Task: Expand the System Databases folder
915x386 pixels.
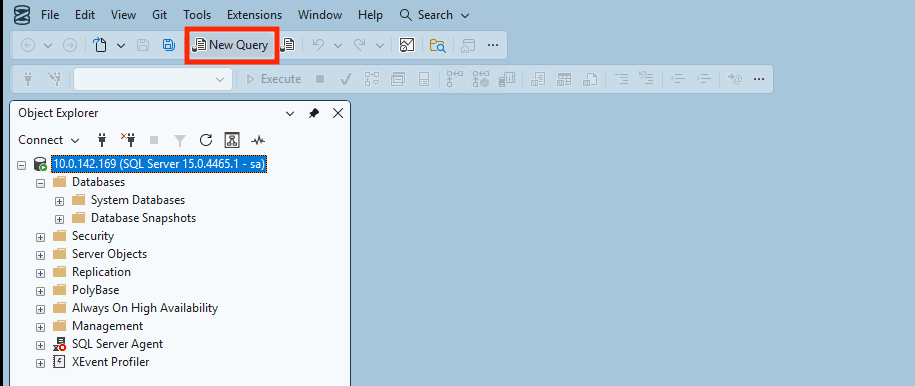Action: [59, 201]
